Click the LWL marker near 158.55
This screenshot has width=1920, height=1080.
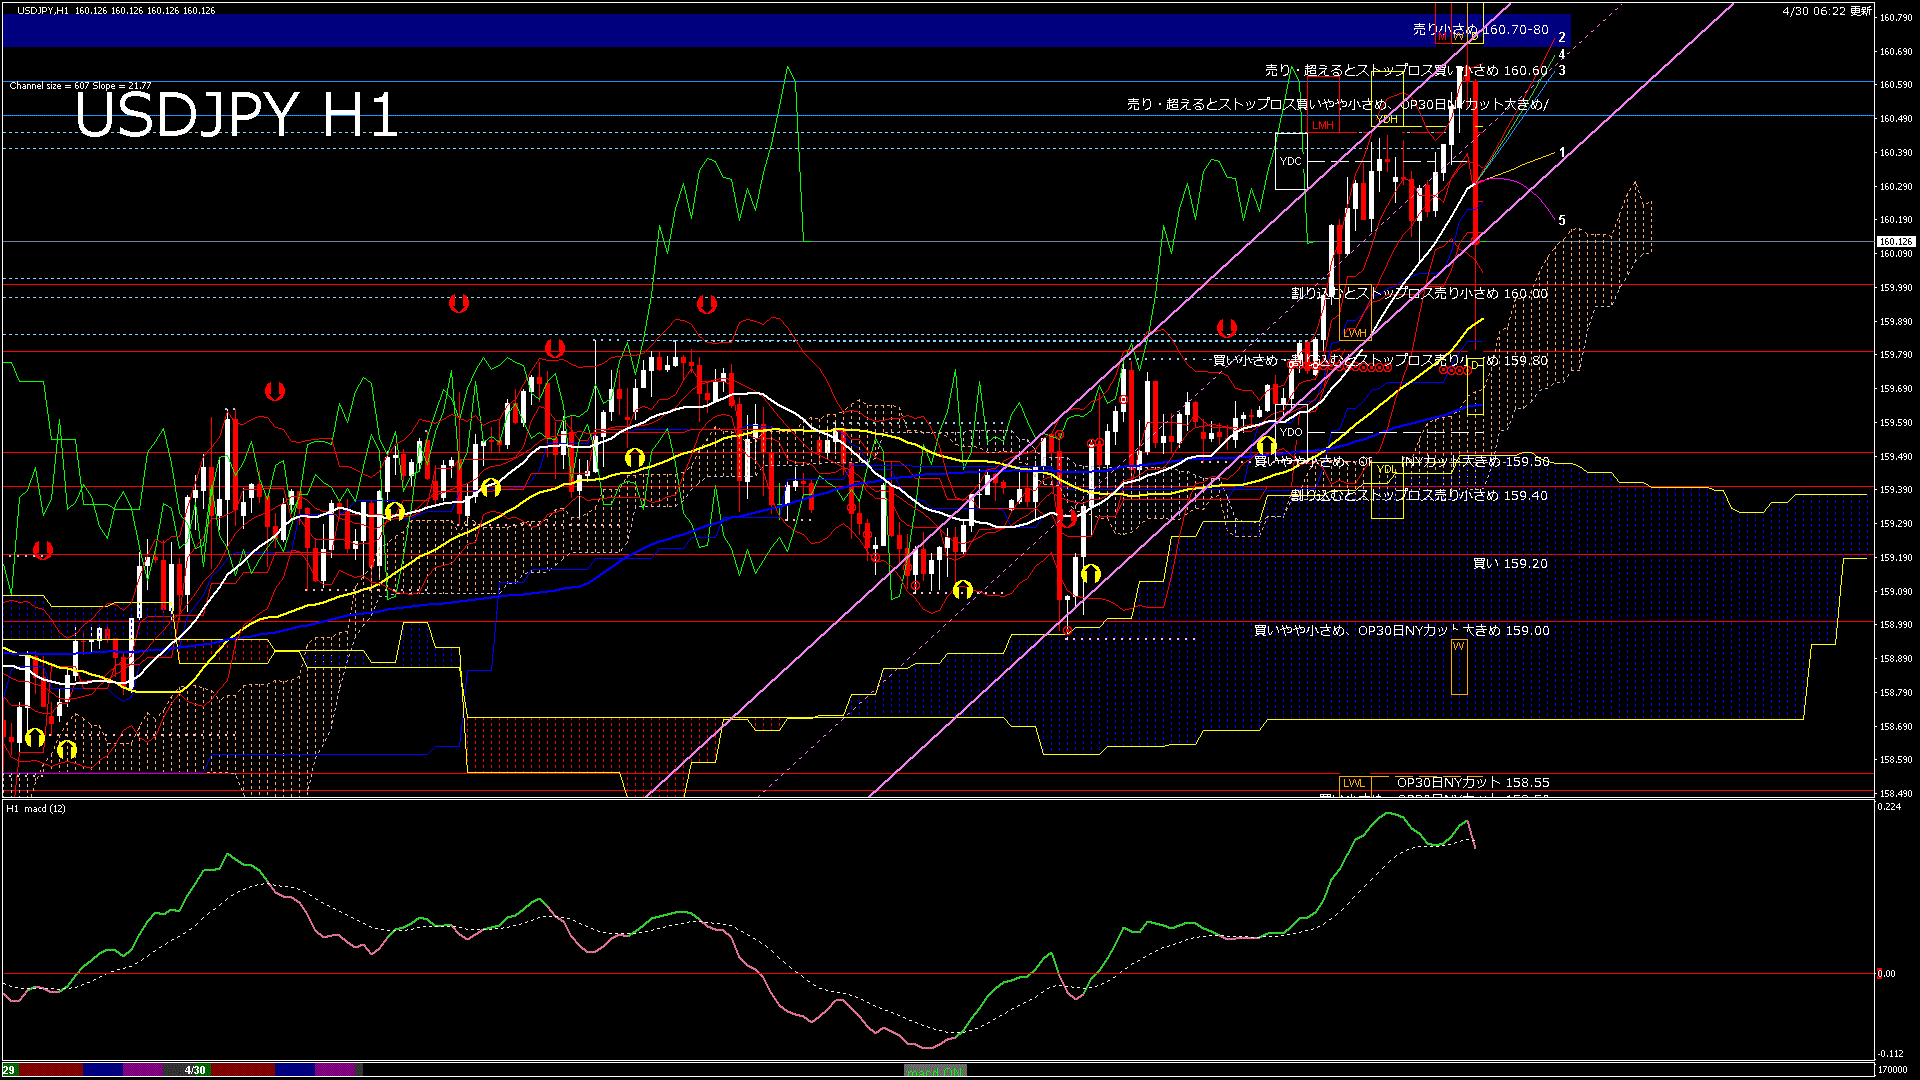[1354, 783]
